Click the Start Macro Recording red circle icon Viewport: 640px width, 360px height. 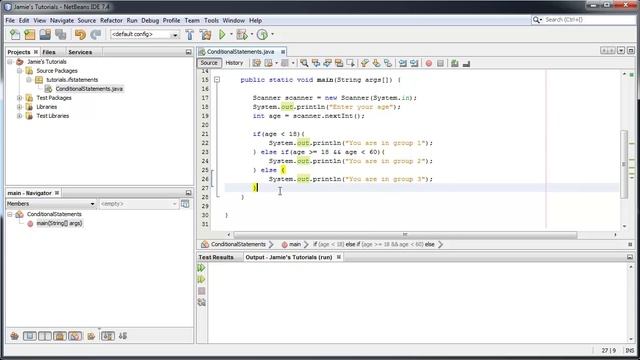coord(429,63)
